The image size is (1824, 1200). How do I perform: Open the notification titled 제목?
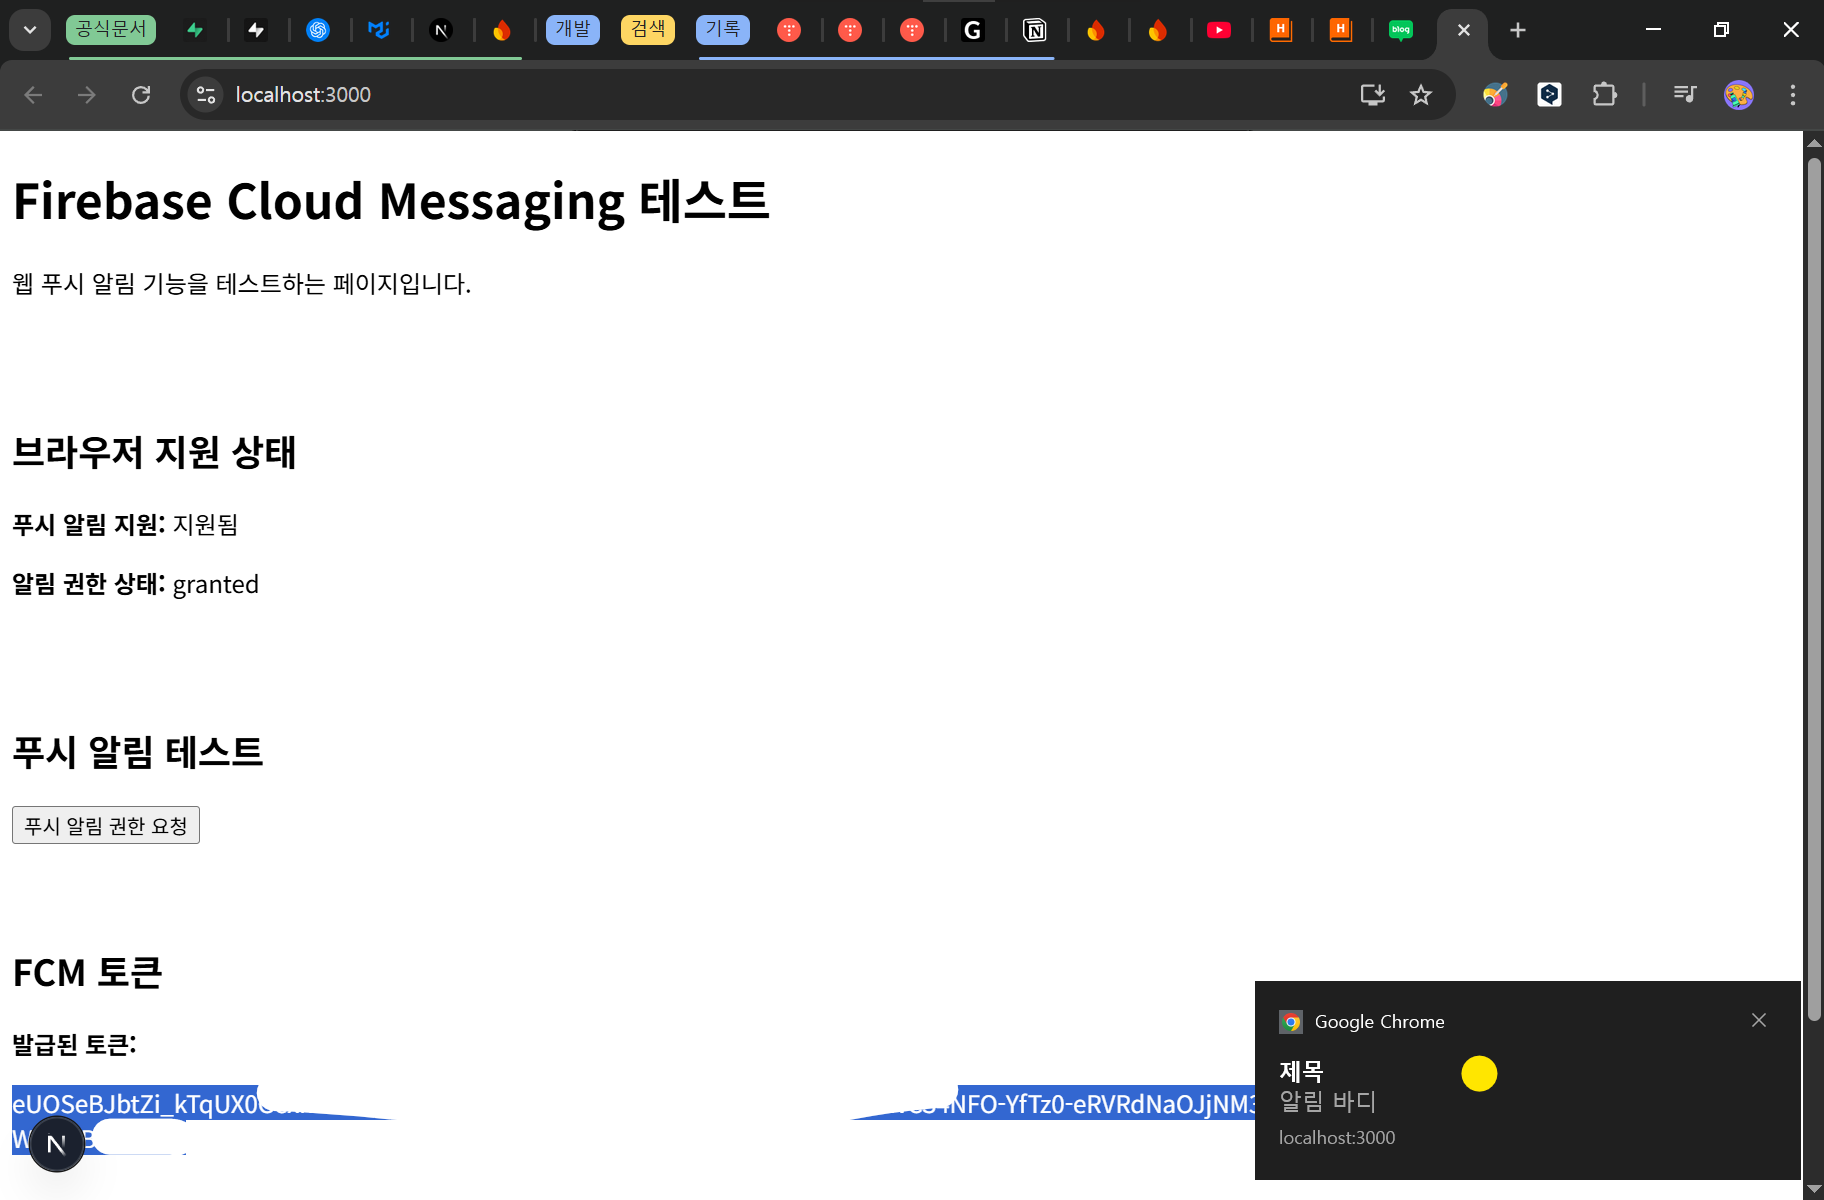(x=1527, y=1080)
